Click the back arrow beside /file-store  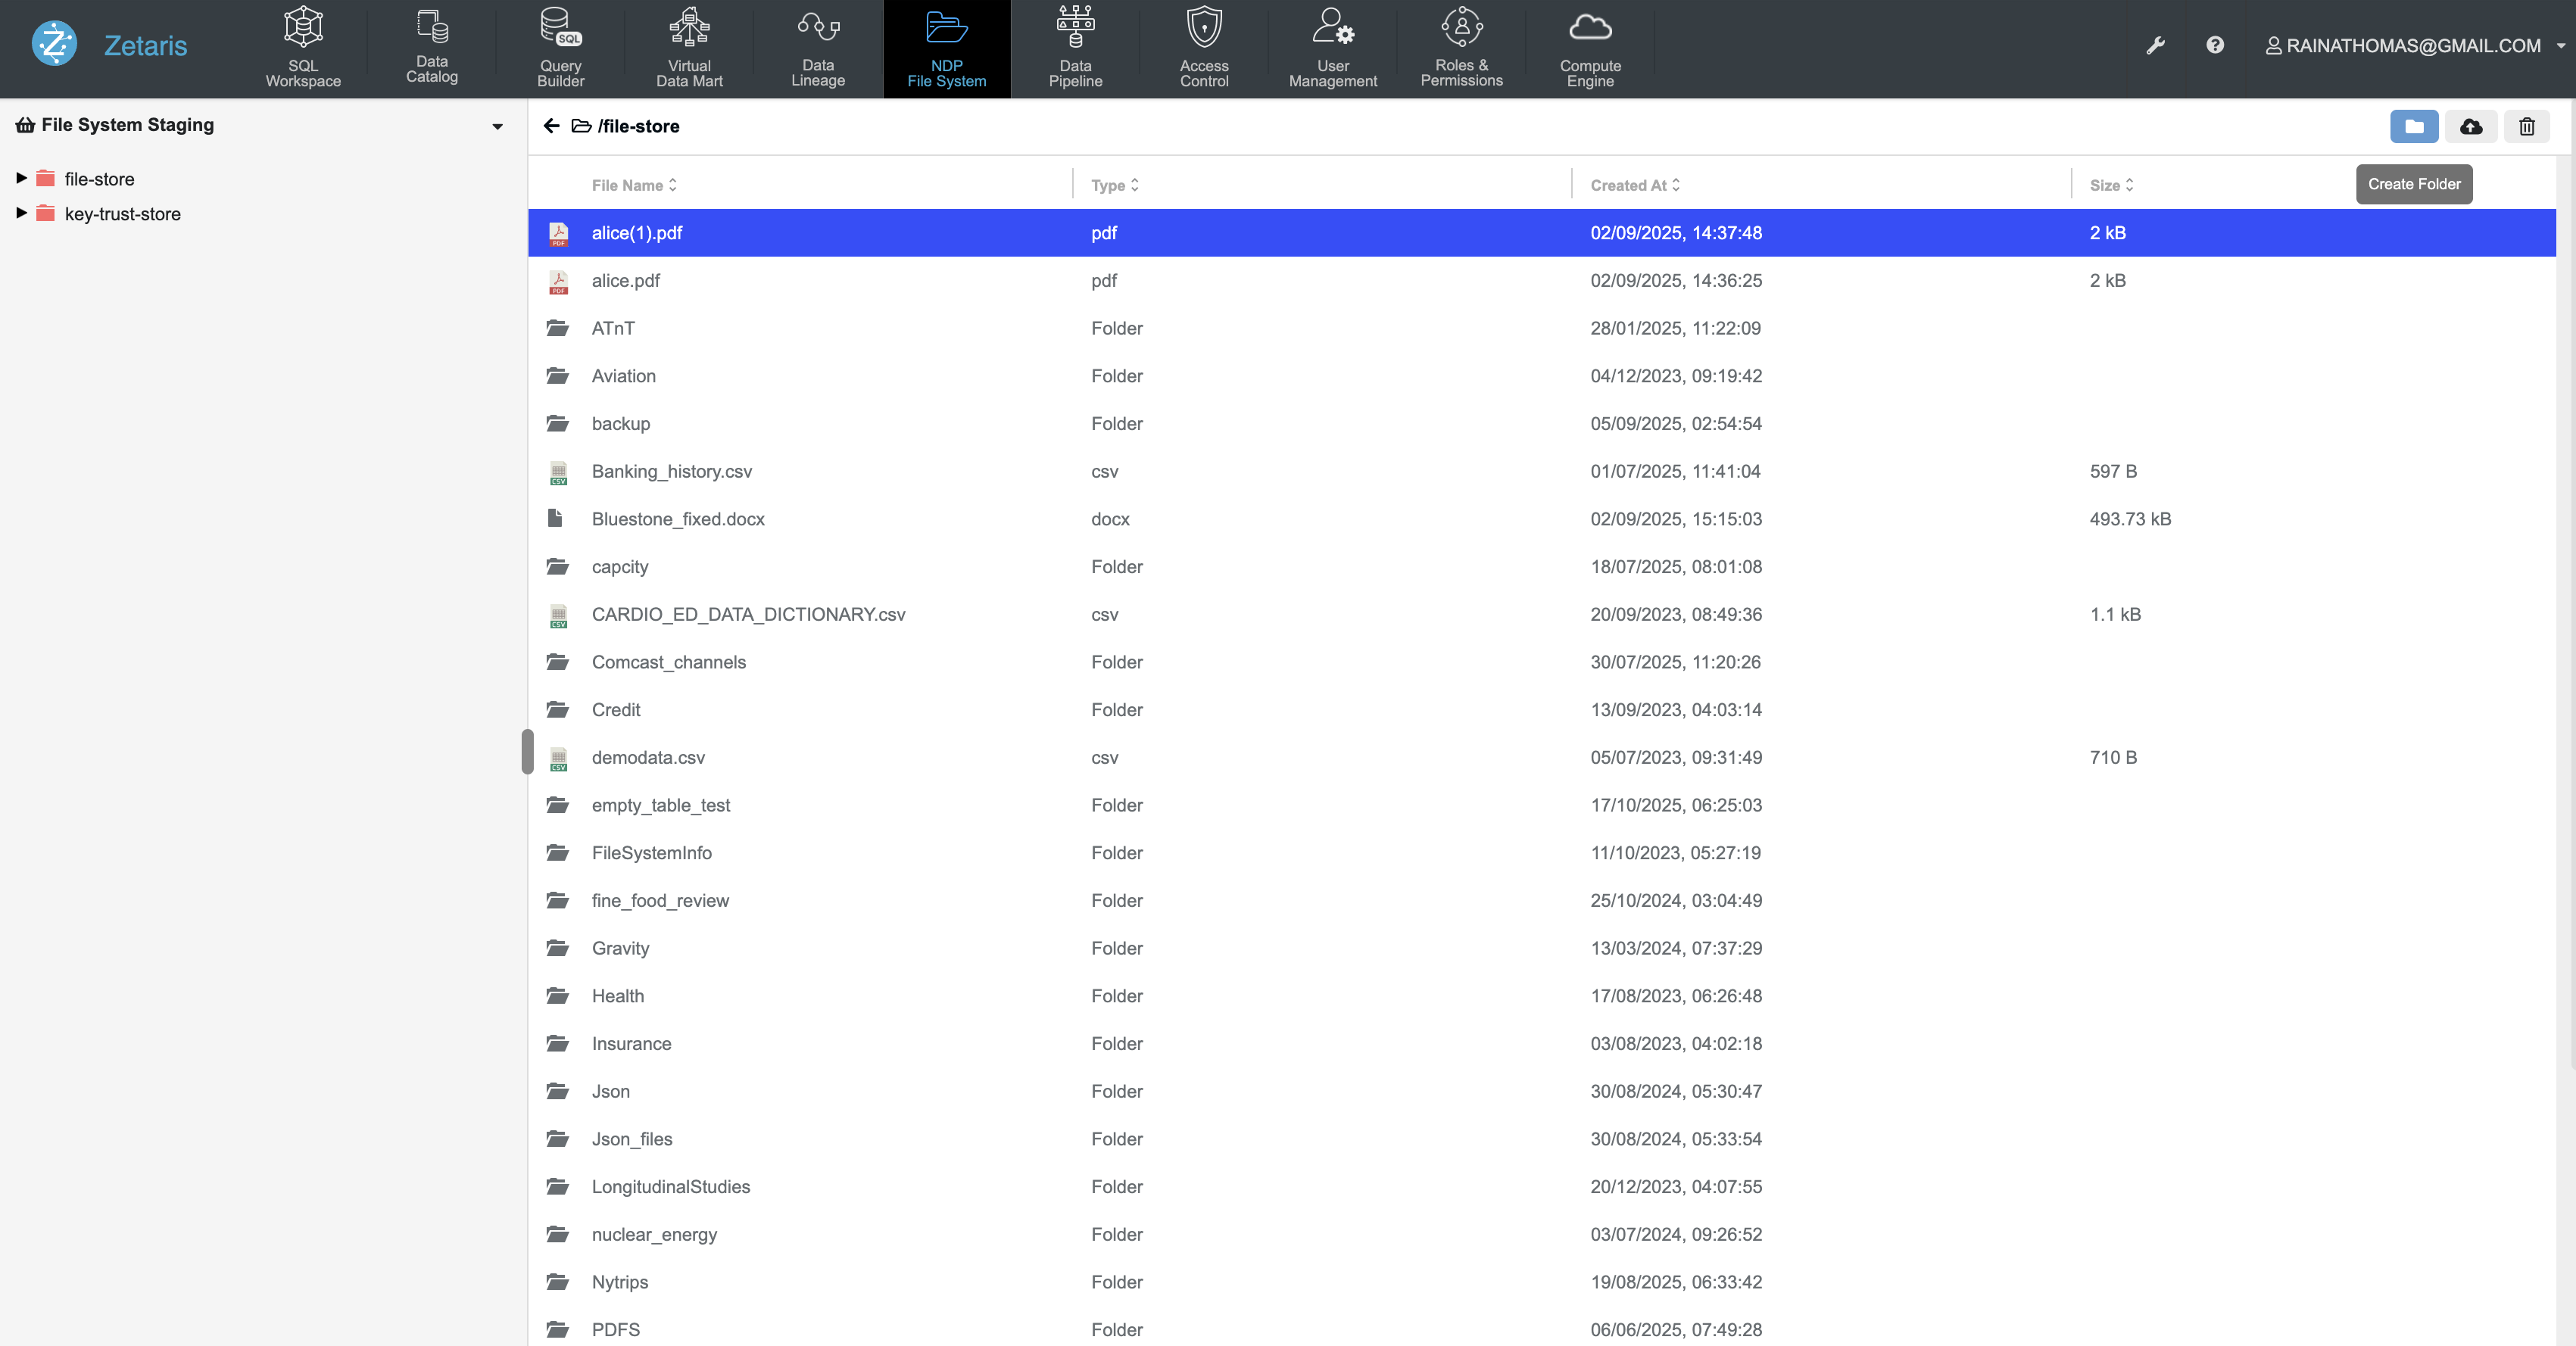click(551, 126)
